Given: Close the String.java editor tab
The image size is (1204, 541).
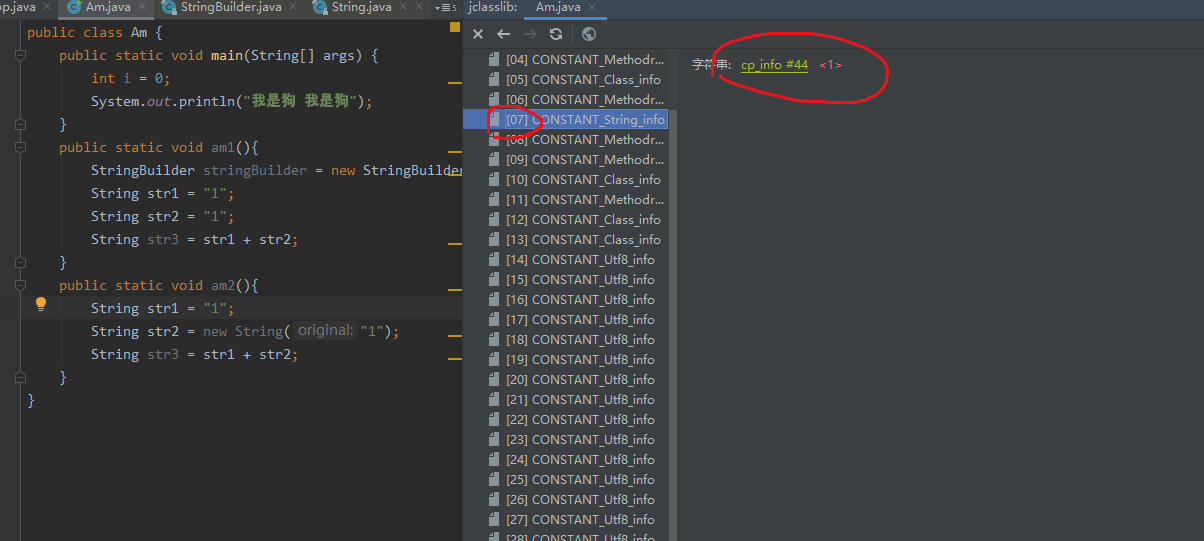Looking at the screenshot, I should [x=405, y=8].
